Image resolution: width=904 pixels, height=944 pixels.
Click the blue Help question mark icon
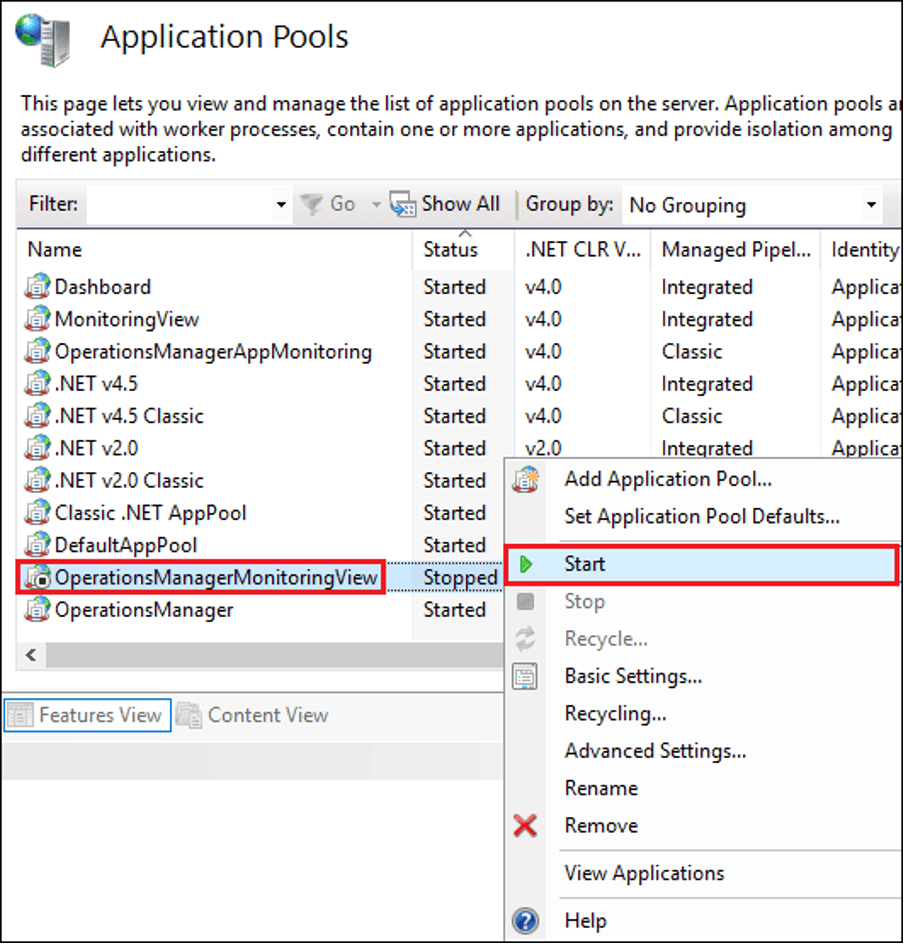[x=525, y=921]
